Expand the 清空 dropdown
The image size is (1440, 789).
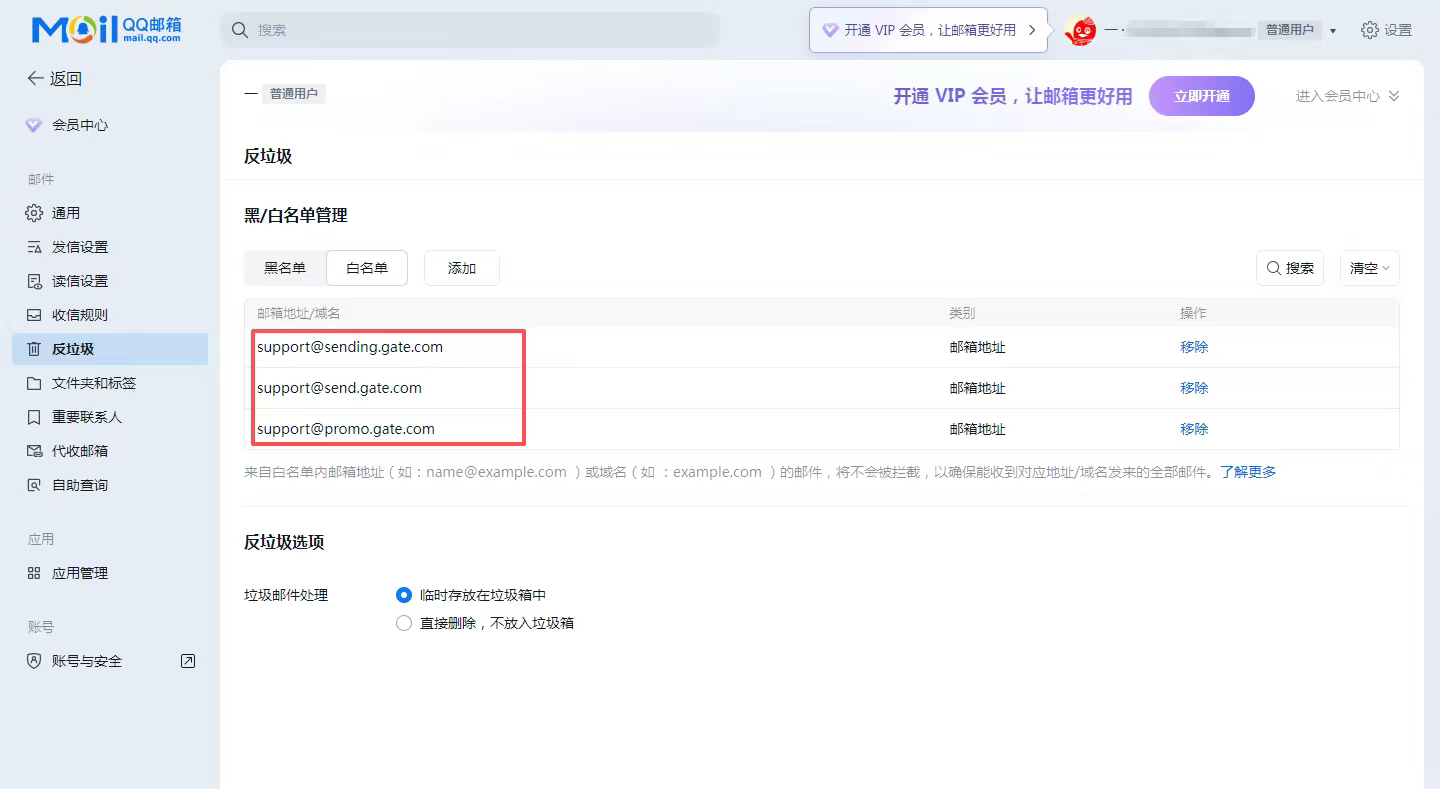(x=1369, y=268)
